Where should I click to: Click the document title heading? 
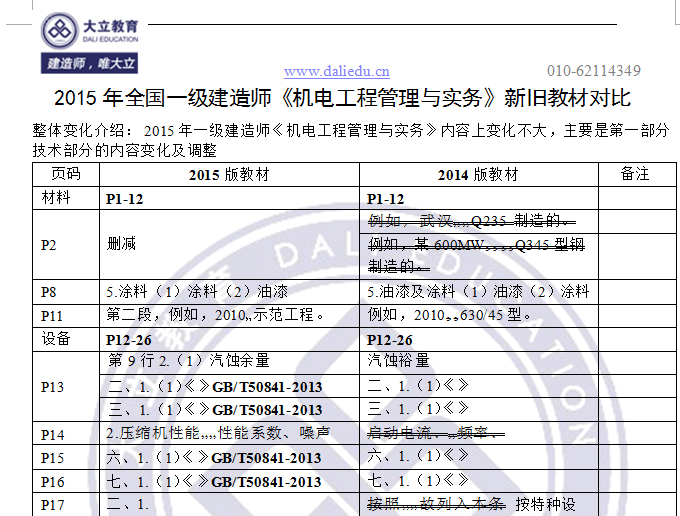point(342,98)
